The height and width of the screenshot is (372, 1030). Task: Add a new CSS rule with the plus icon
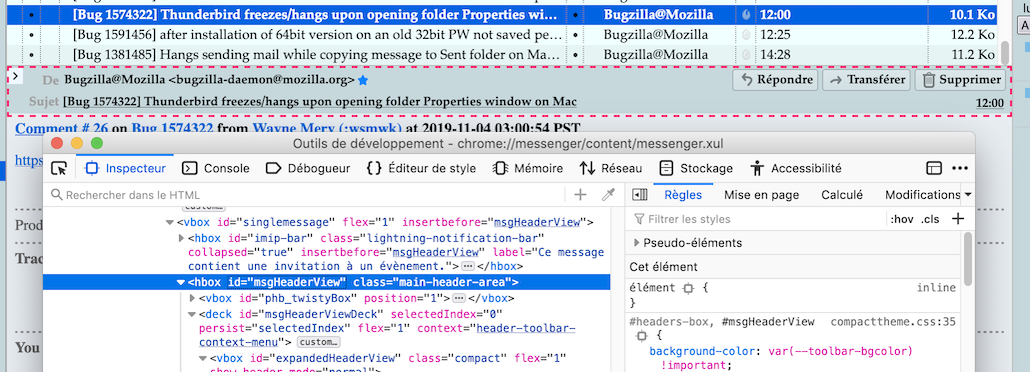pos(958,219)
